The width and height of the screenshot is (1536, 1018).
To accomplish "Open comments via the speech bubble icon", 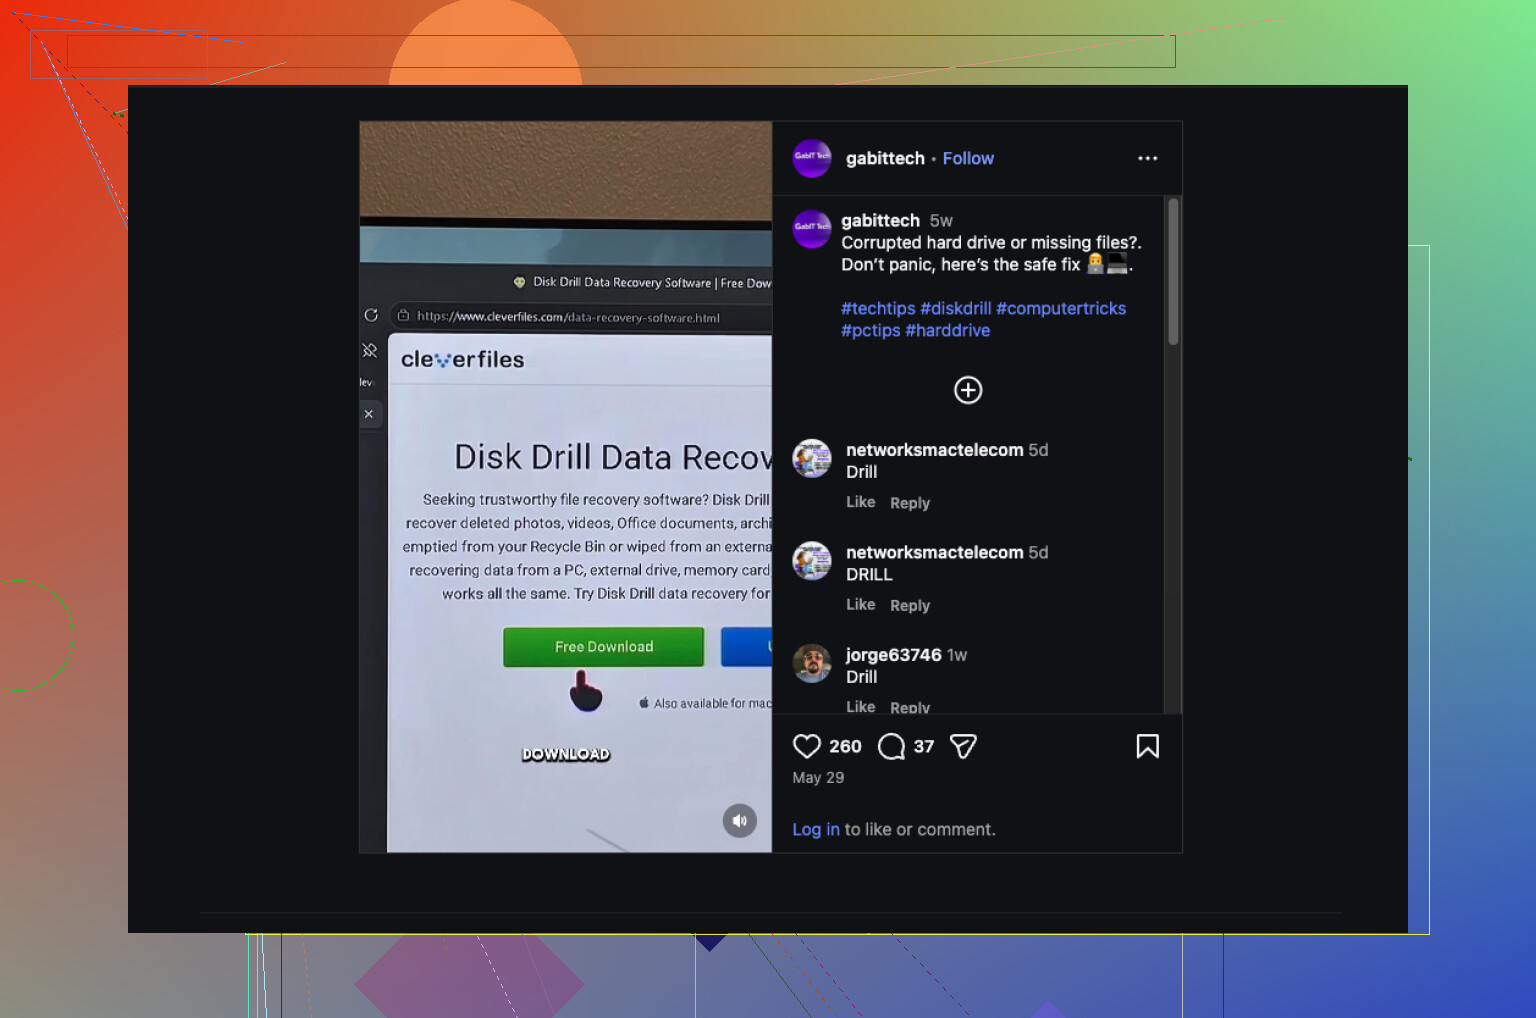I will (x=891, y=746).
